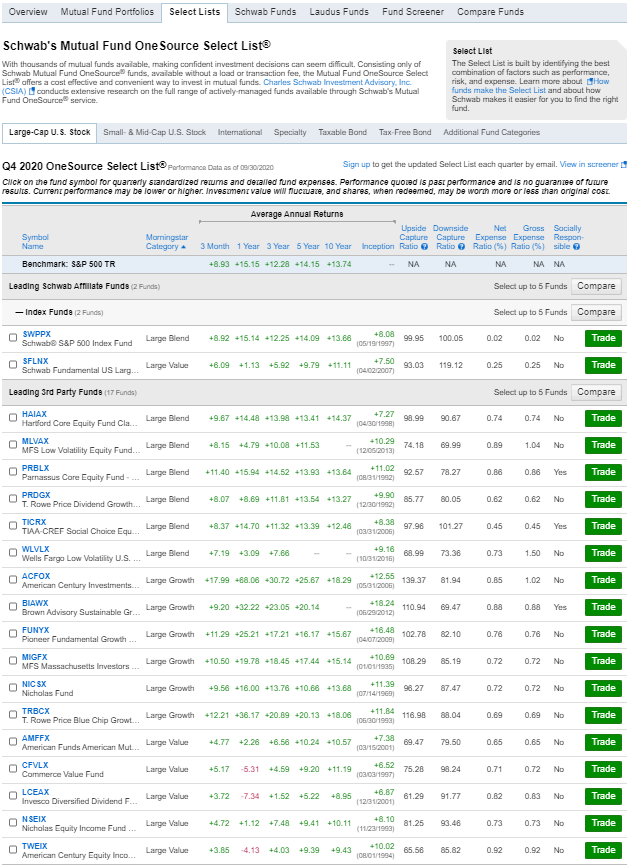Tick the NICSX fund checkbox

pos(13,688)
